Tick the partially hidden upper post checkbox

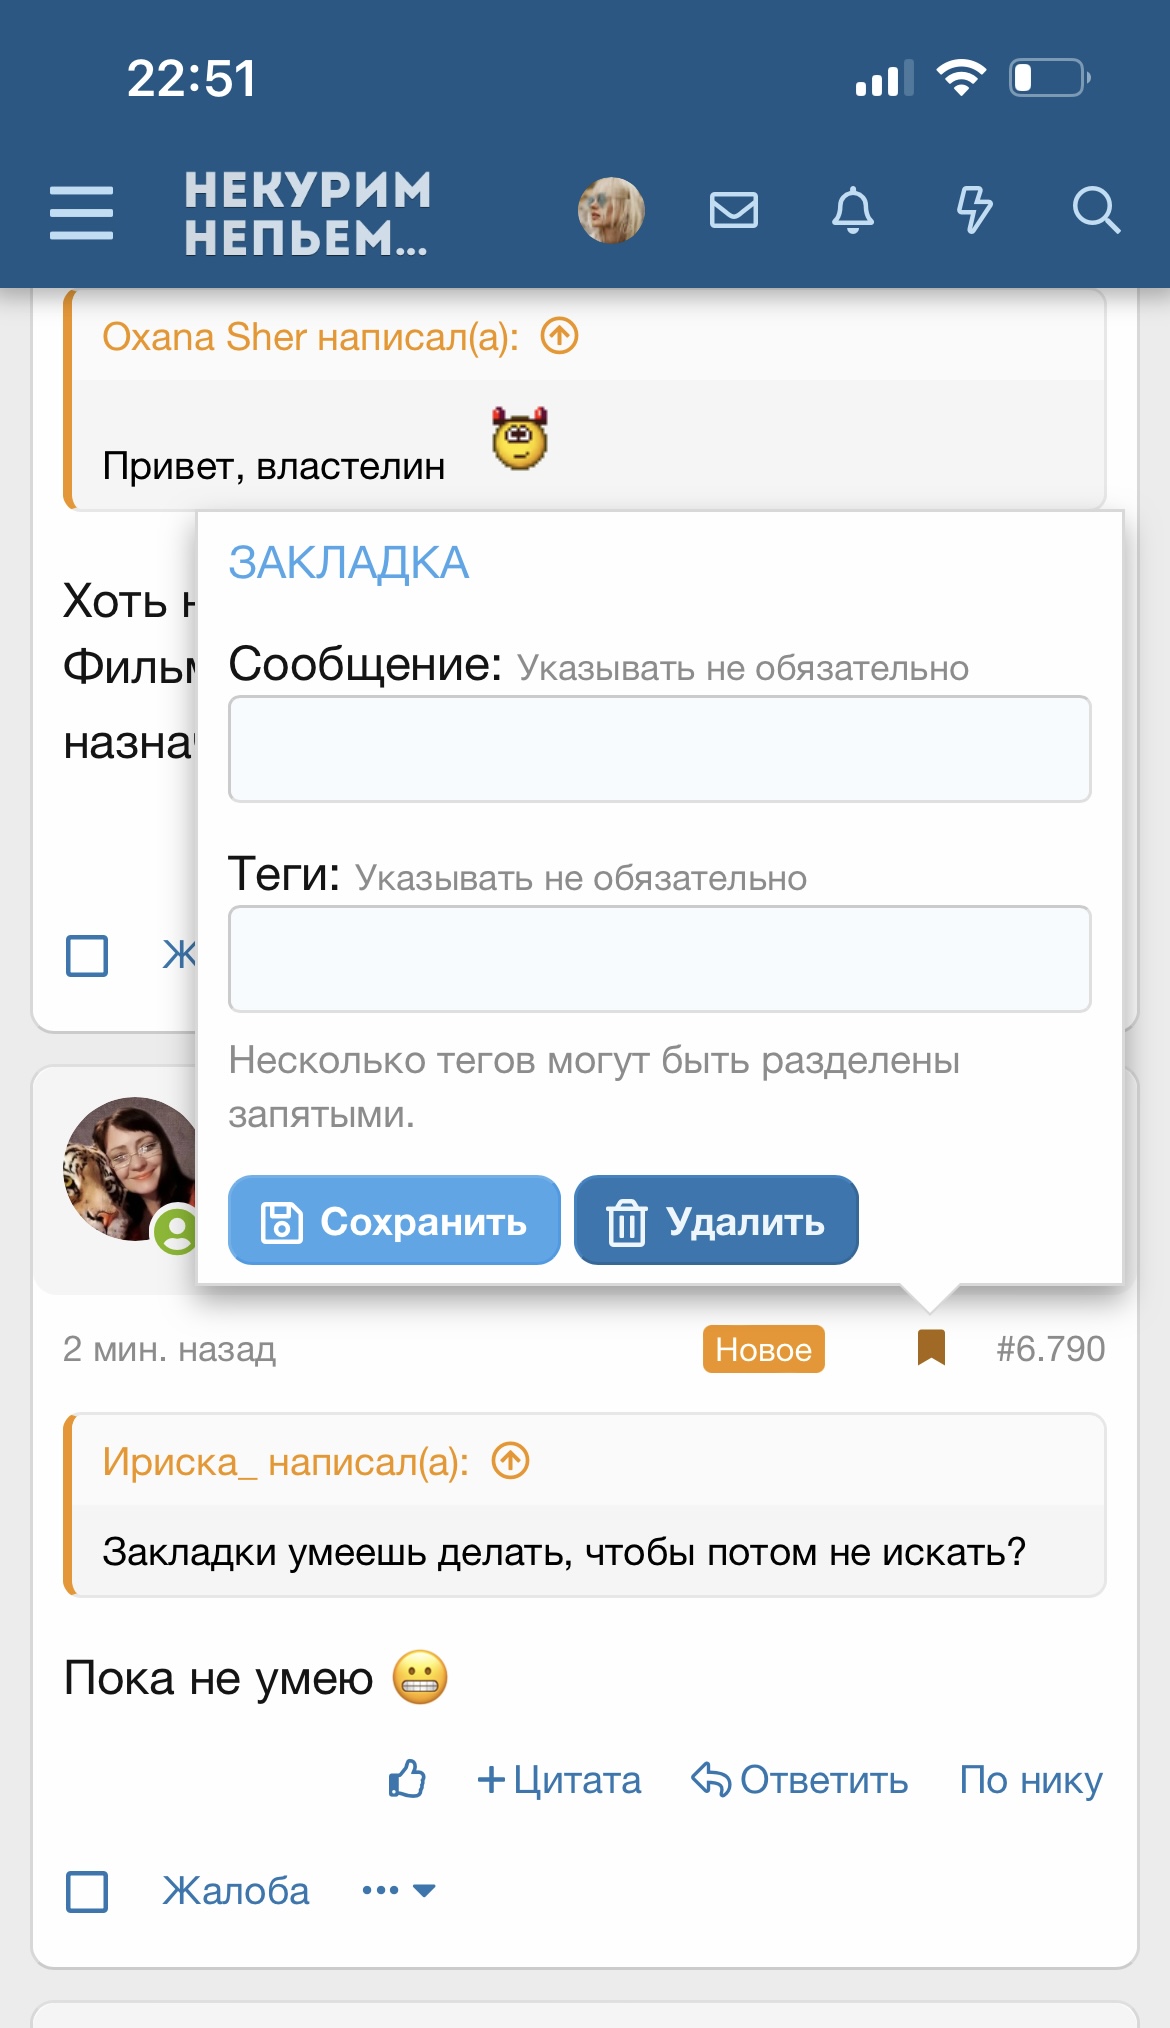(87, 955)
